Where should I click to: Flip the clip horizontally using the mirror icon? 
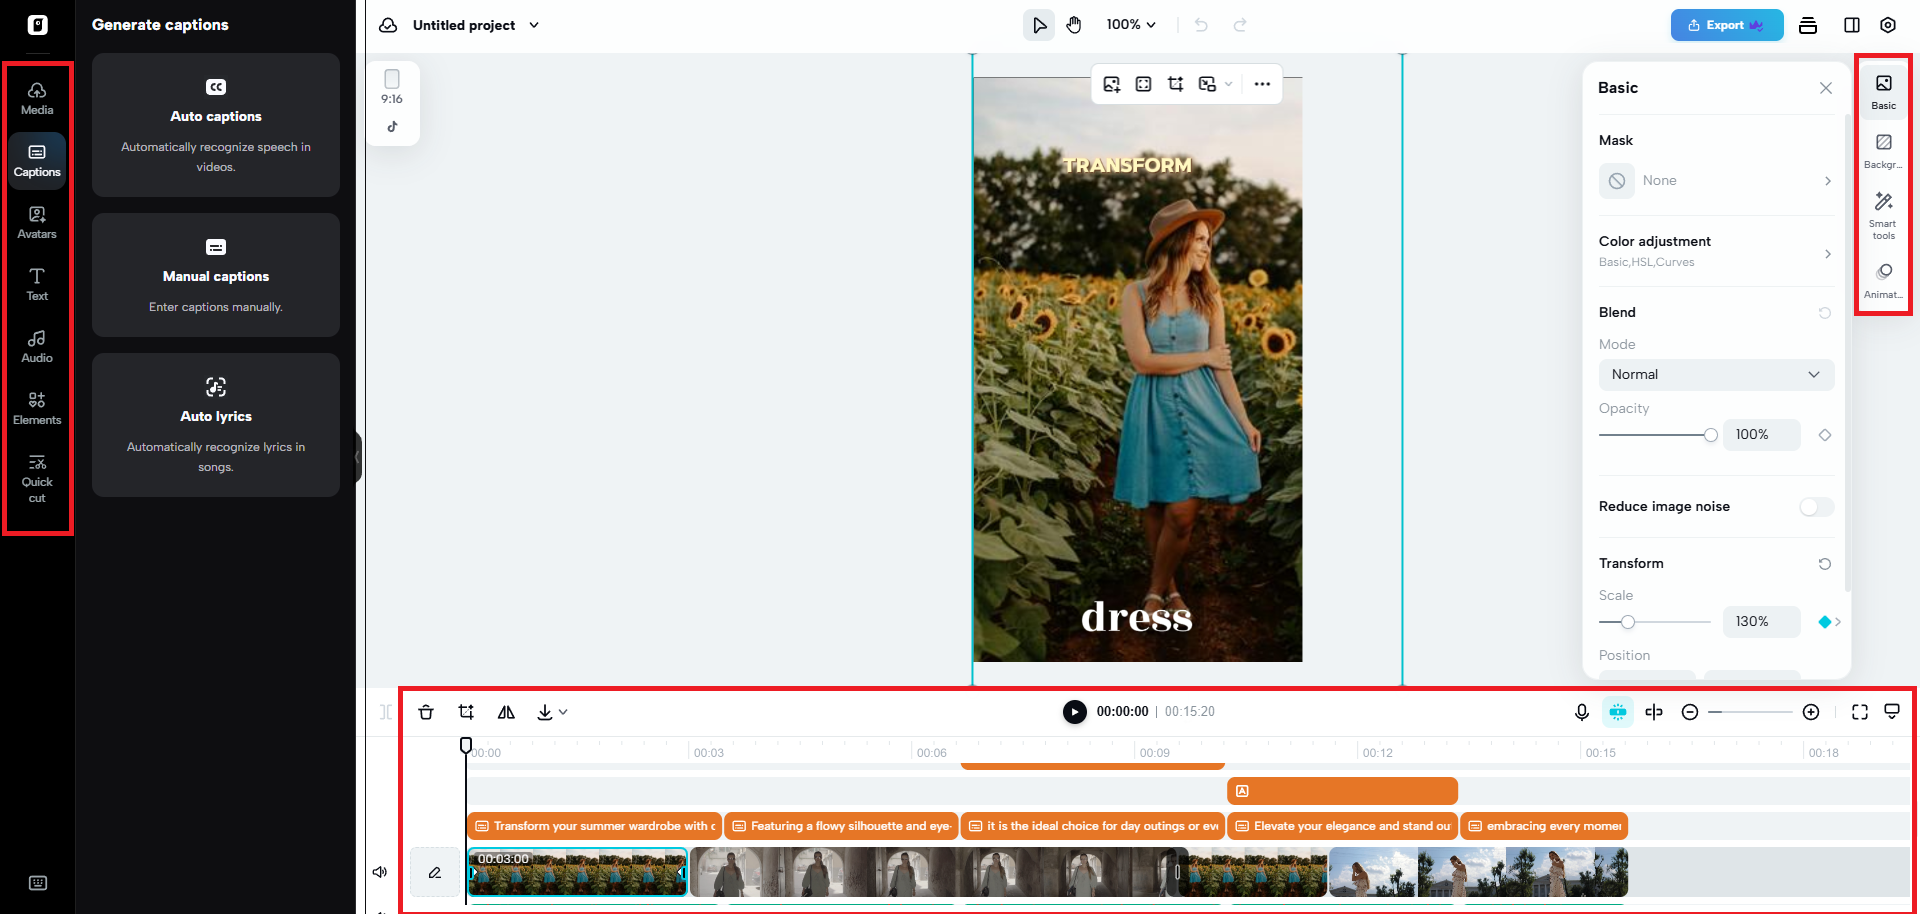coord(506,712)
